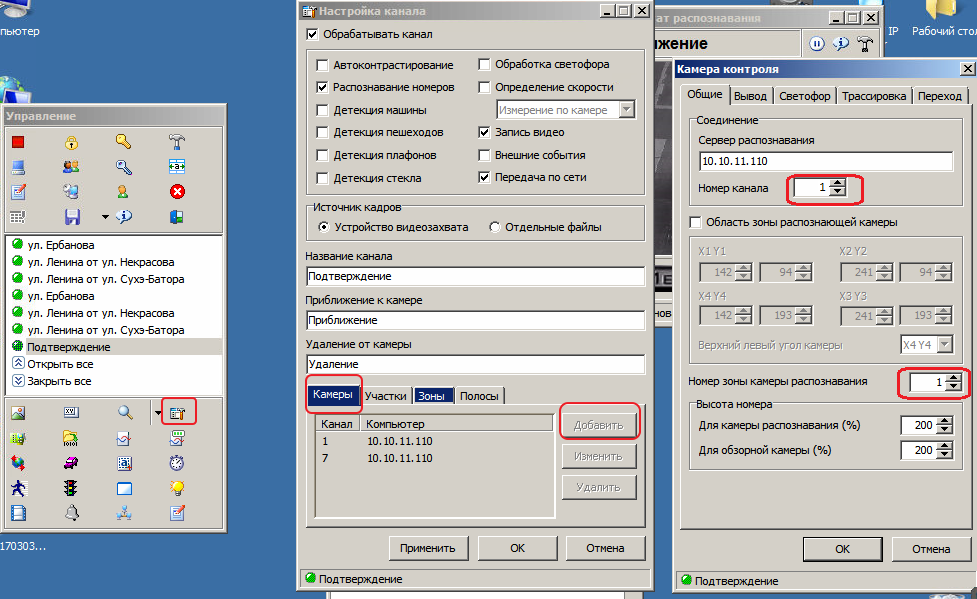Enable the Автоконтрастирование checkbox

322,65
